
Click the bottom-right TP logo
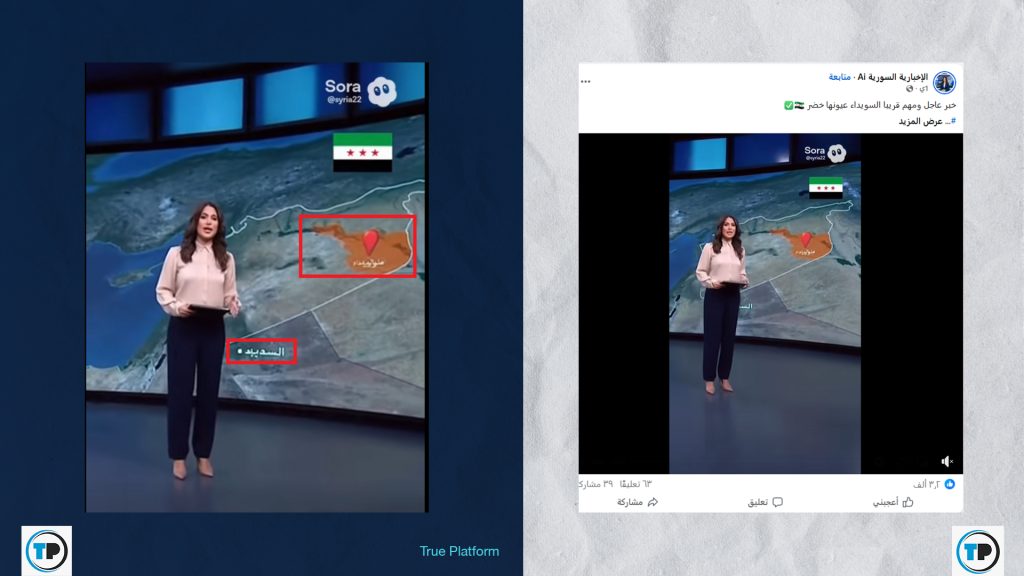point(978,551)
